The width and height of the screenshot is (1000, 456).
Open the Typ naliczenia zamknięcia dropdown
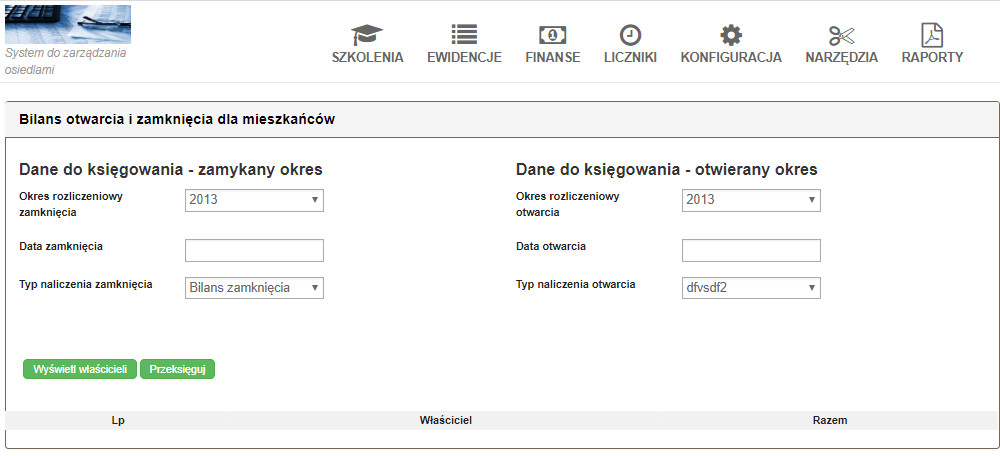pyautogui.click(x=254, y=288)
